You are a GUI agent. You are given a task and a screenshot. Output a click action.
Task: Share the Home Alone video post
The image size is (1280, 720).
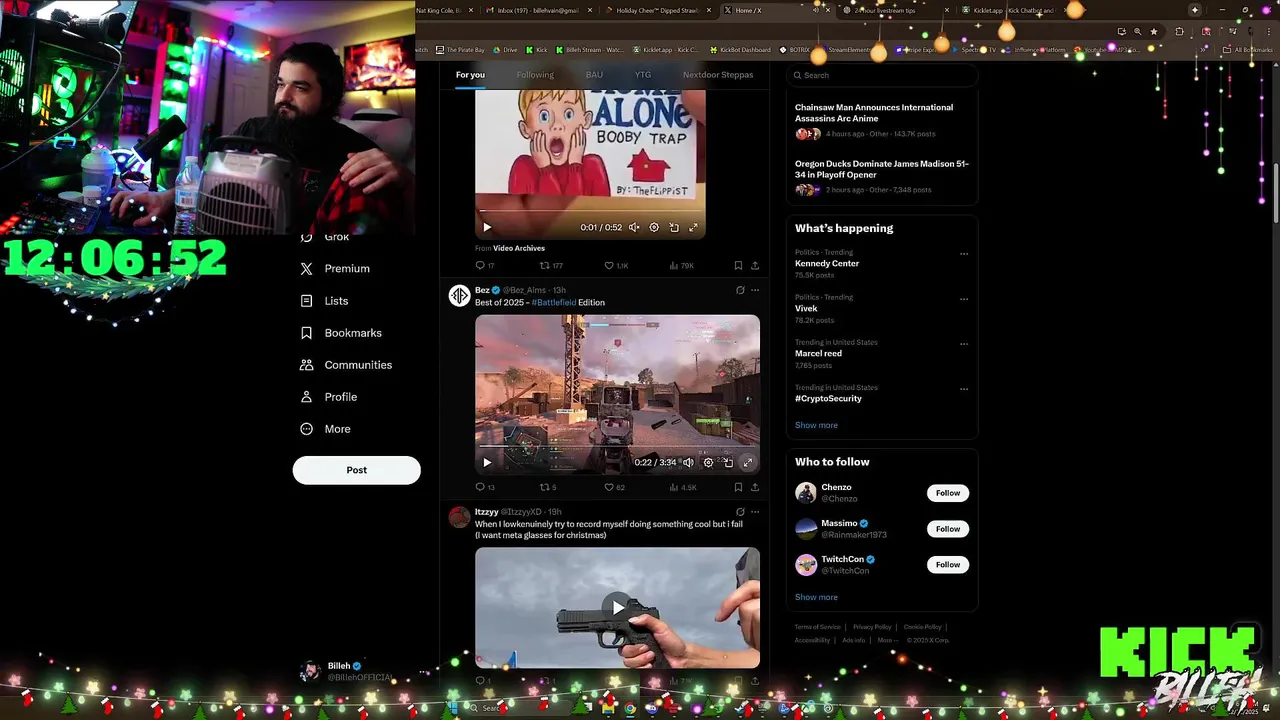coord(755,266)
